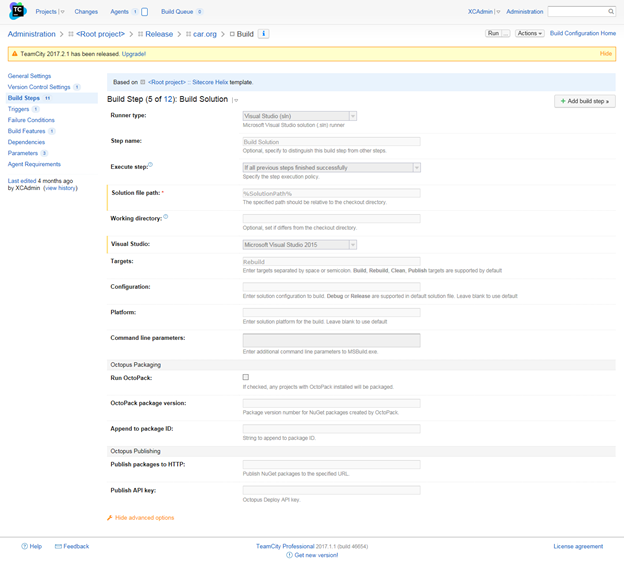Click the Targets input field
This screenshot has height=577, width=624.
[x=332, y=261]
